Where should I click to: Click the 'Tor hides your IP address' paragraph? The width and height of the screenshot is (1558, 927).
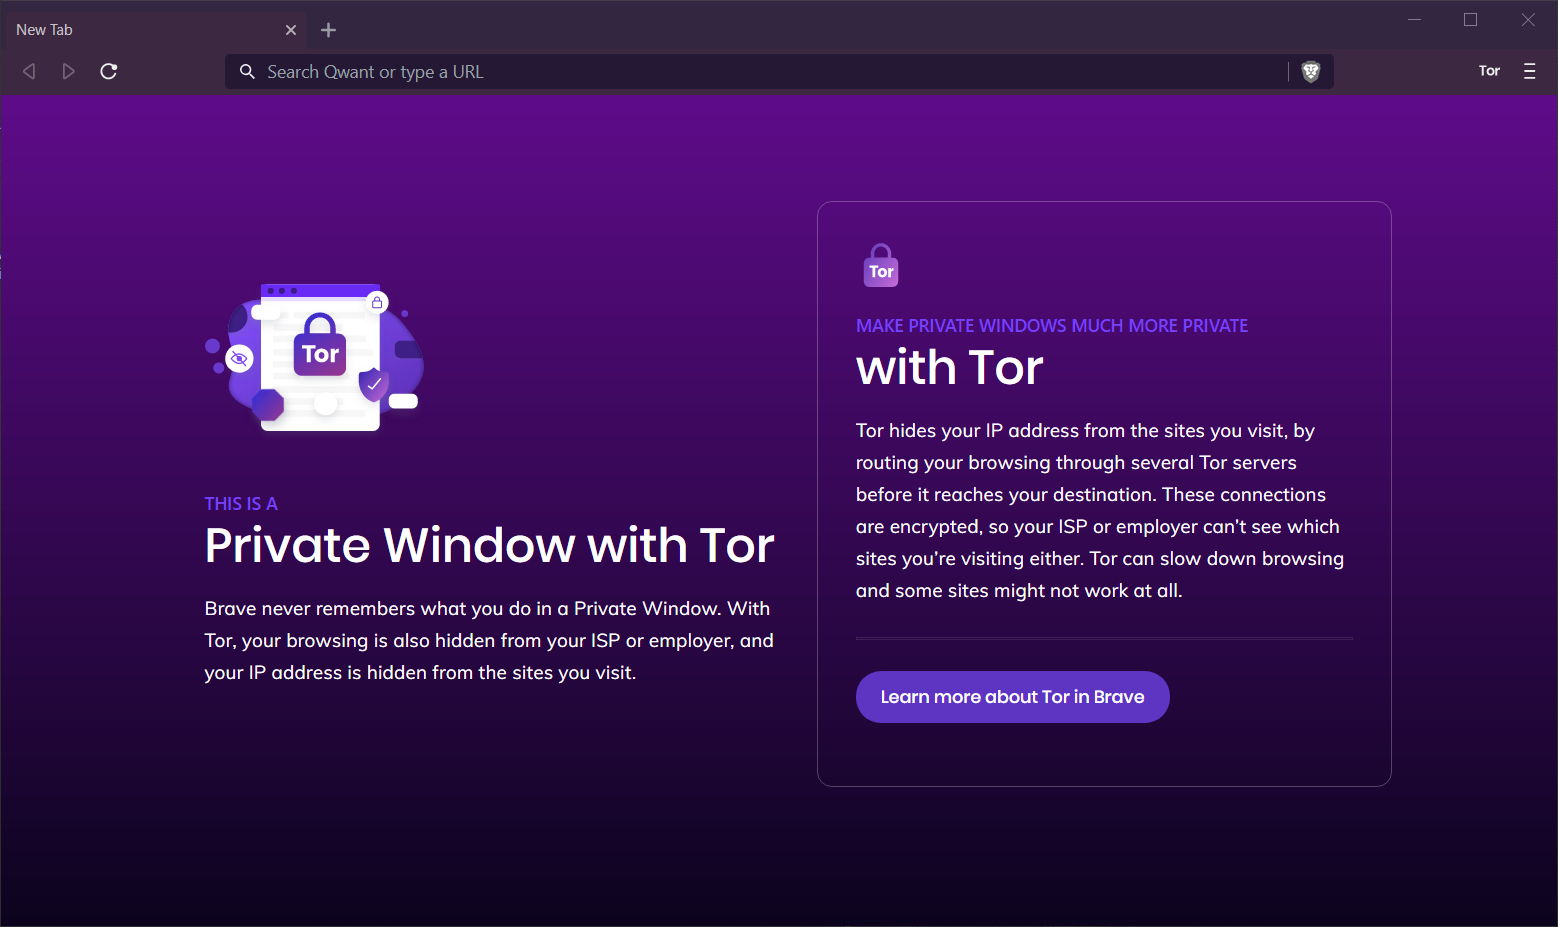point(1100,511)
